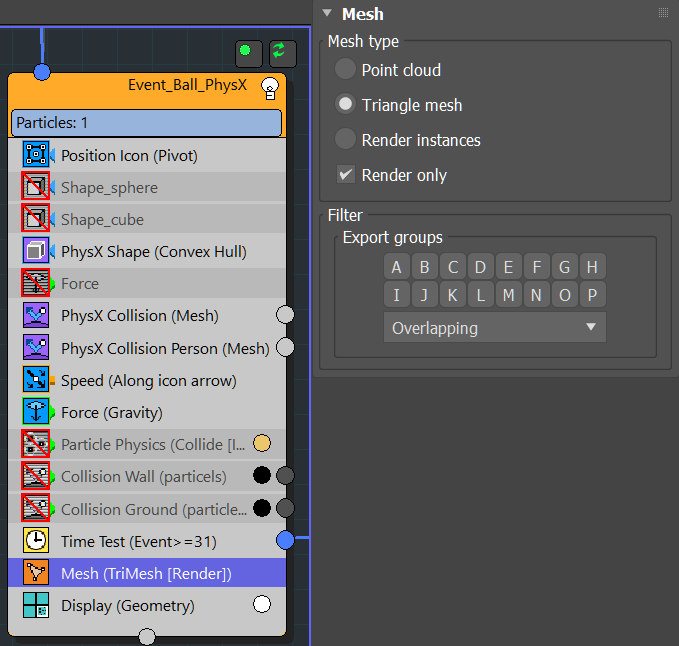Open the Overlapping filter dropdown

494,328
